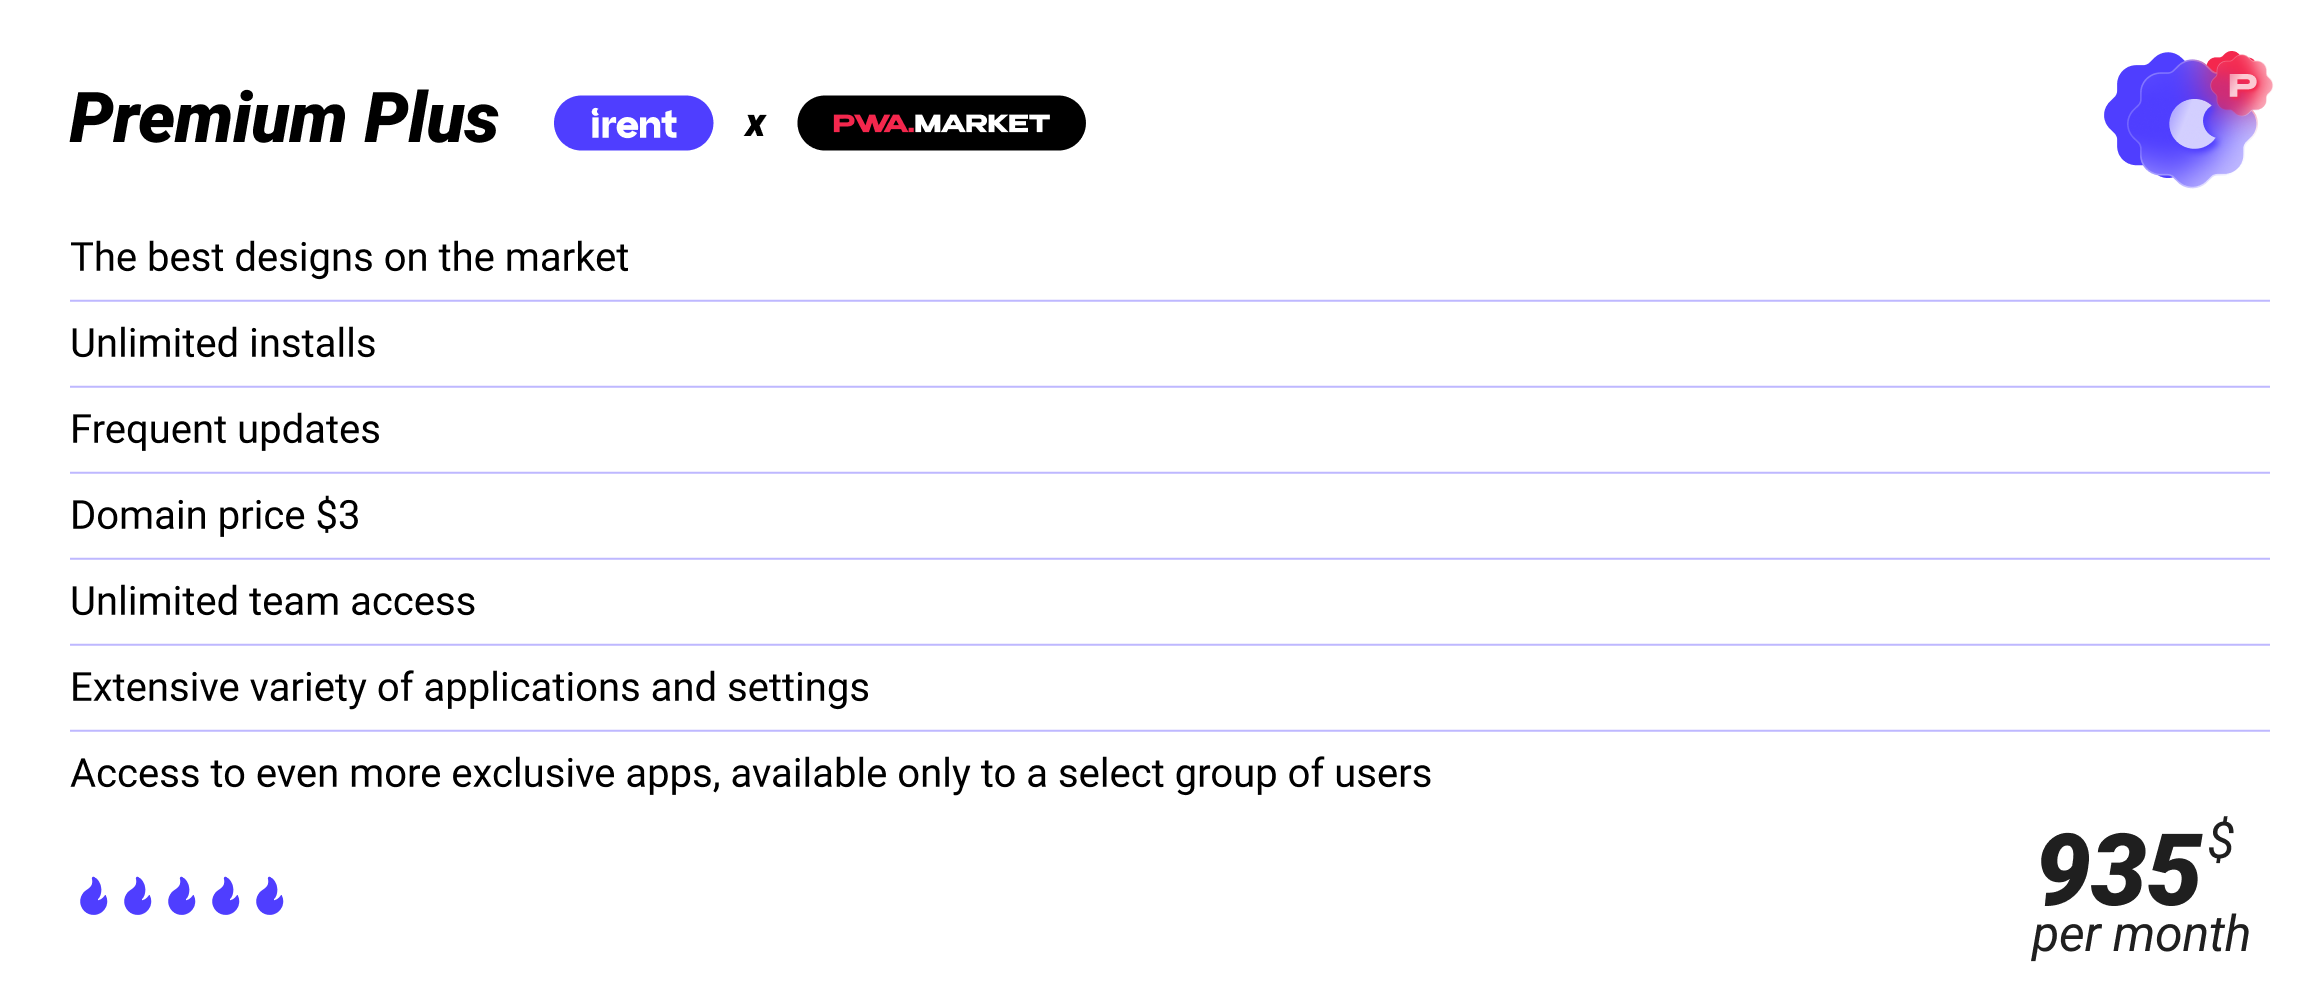Click the Domain price $3 row
The height and width of the screenshot is (999, 2320).
pyautogui.click(x=214, y=516)
